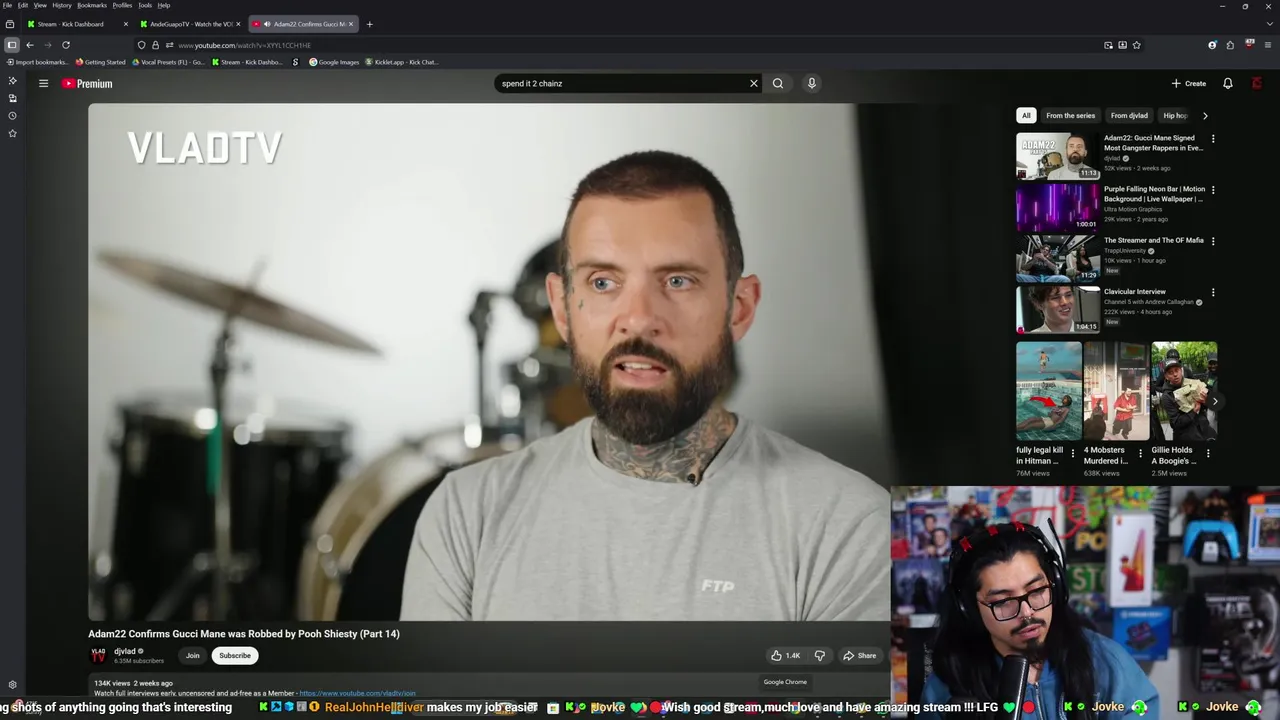1280x720 pixels.
Task: Open the red extension icon with 473 badge
Action: 1250,44
